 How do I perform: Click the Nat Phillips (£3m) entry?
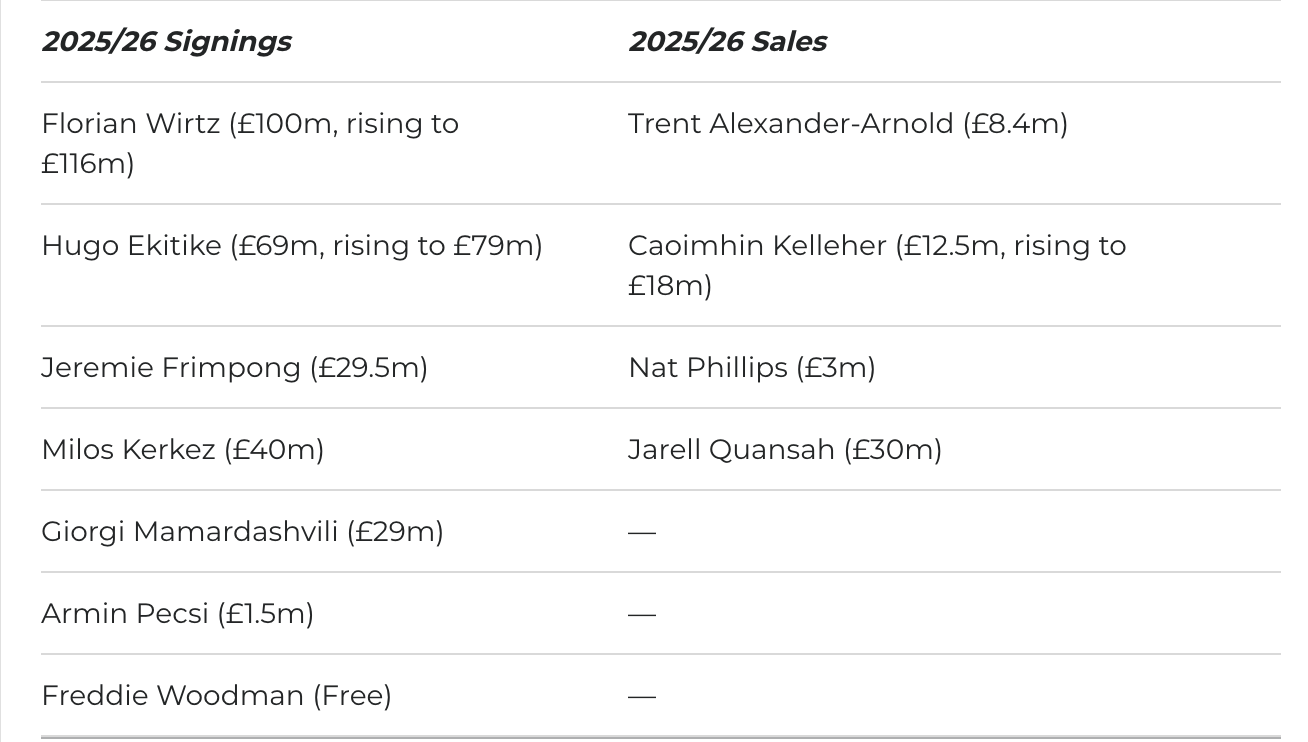coord(752,368)
